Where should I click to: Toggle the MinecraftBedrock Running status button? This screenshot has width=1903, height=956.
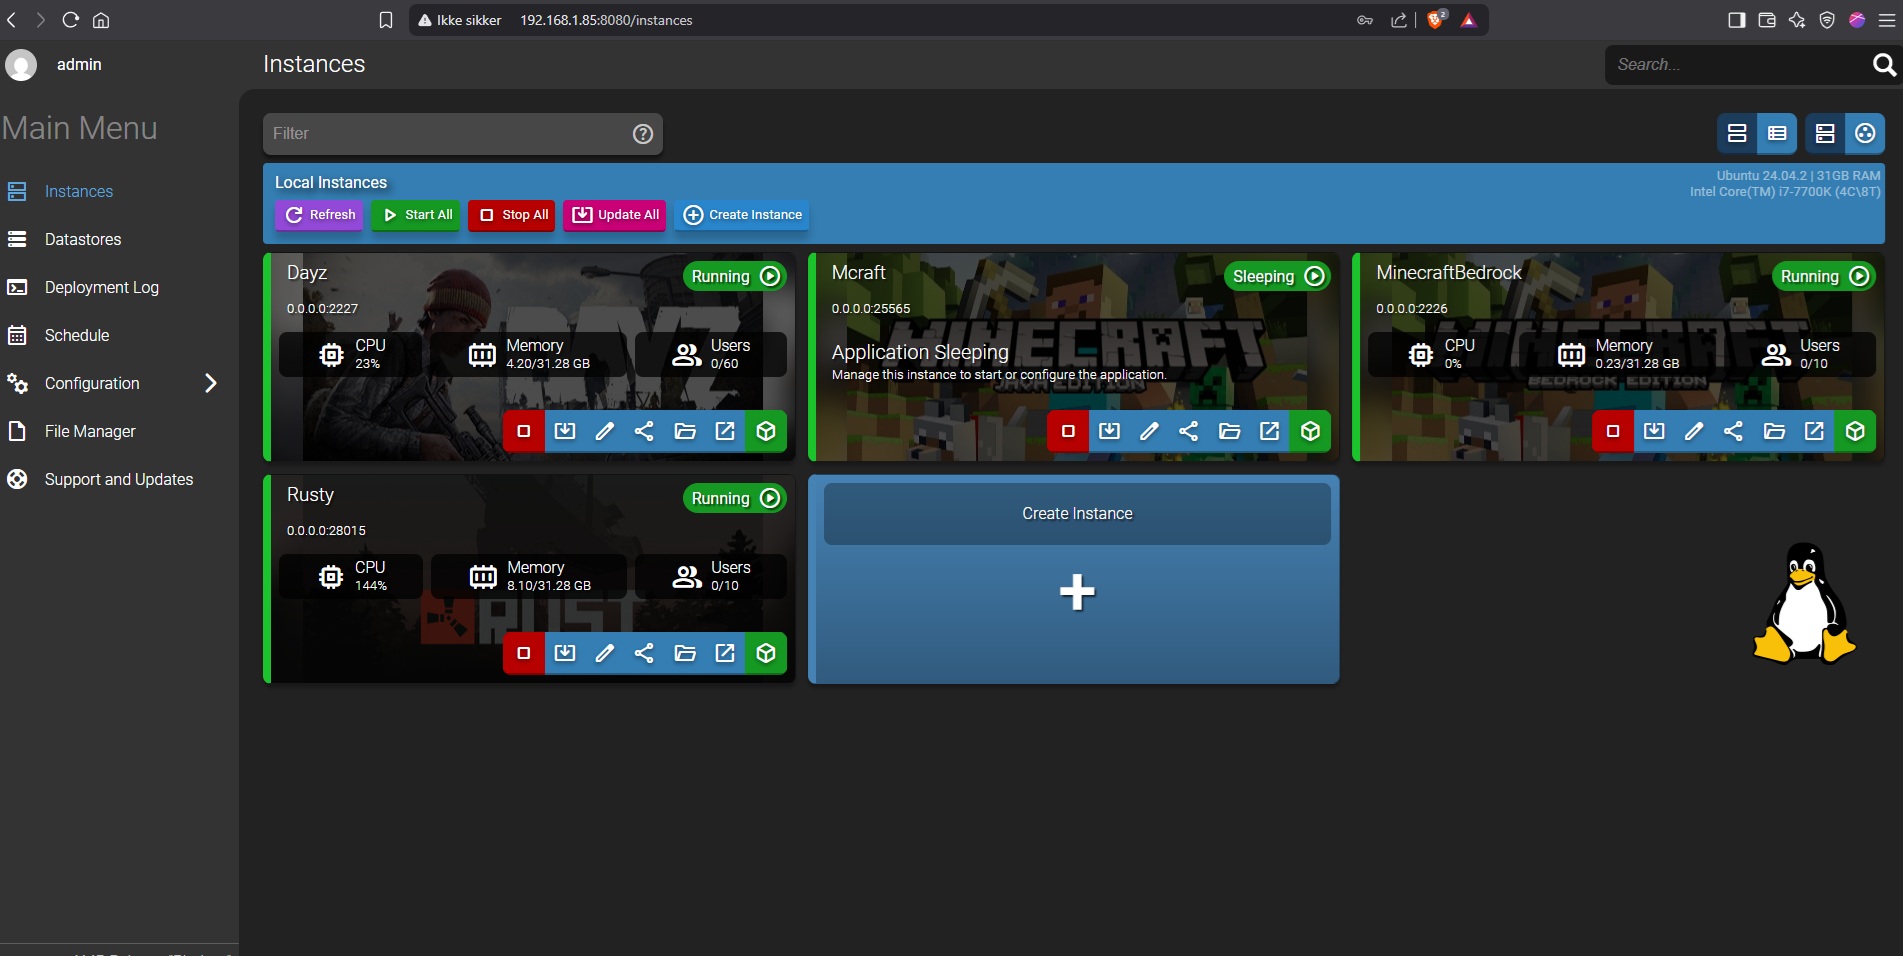pos(1824,276)
